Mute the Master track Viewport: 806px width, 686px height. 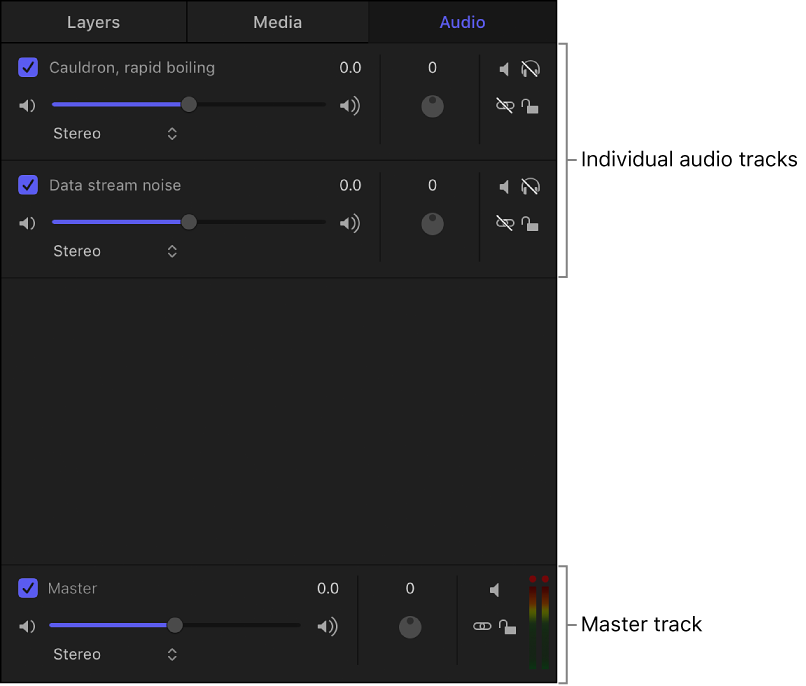(495, 590)
